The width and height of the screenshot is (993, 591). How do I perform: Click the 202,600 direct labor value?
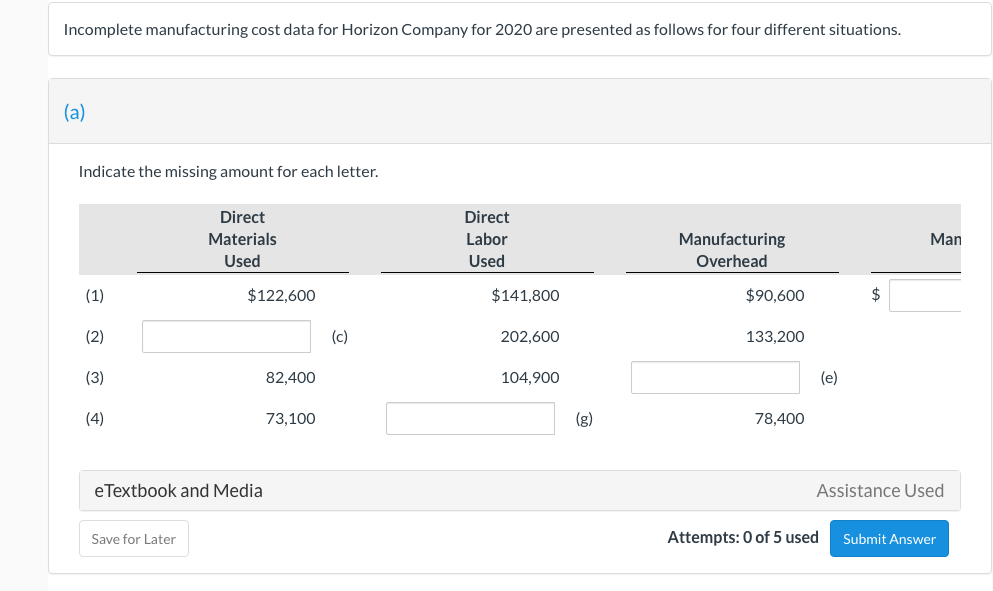[530, 337]
